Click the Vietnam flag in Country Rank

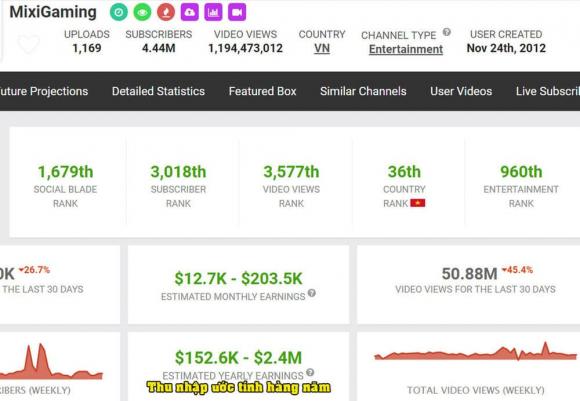pos(418,203)
